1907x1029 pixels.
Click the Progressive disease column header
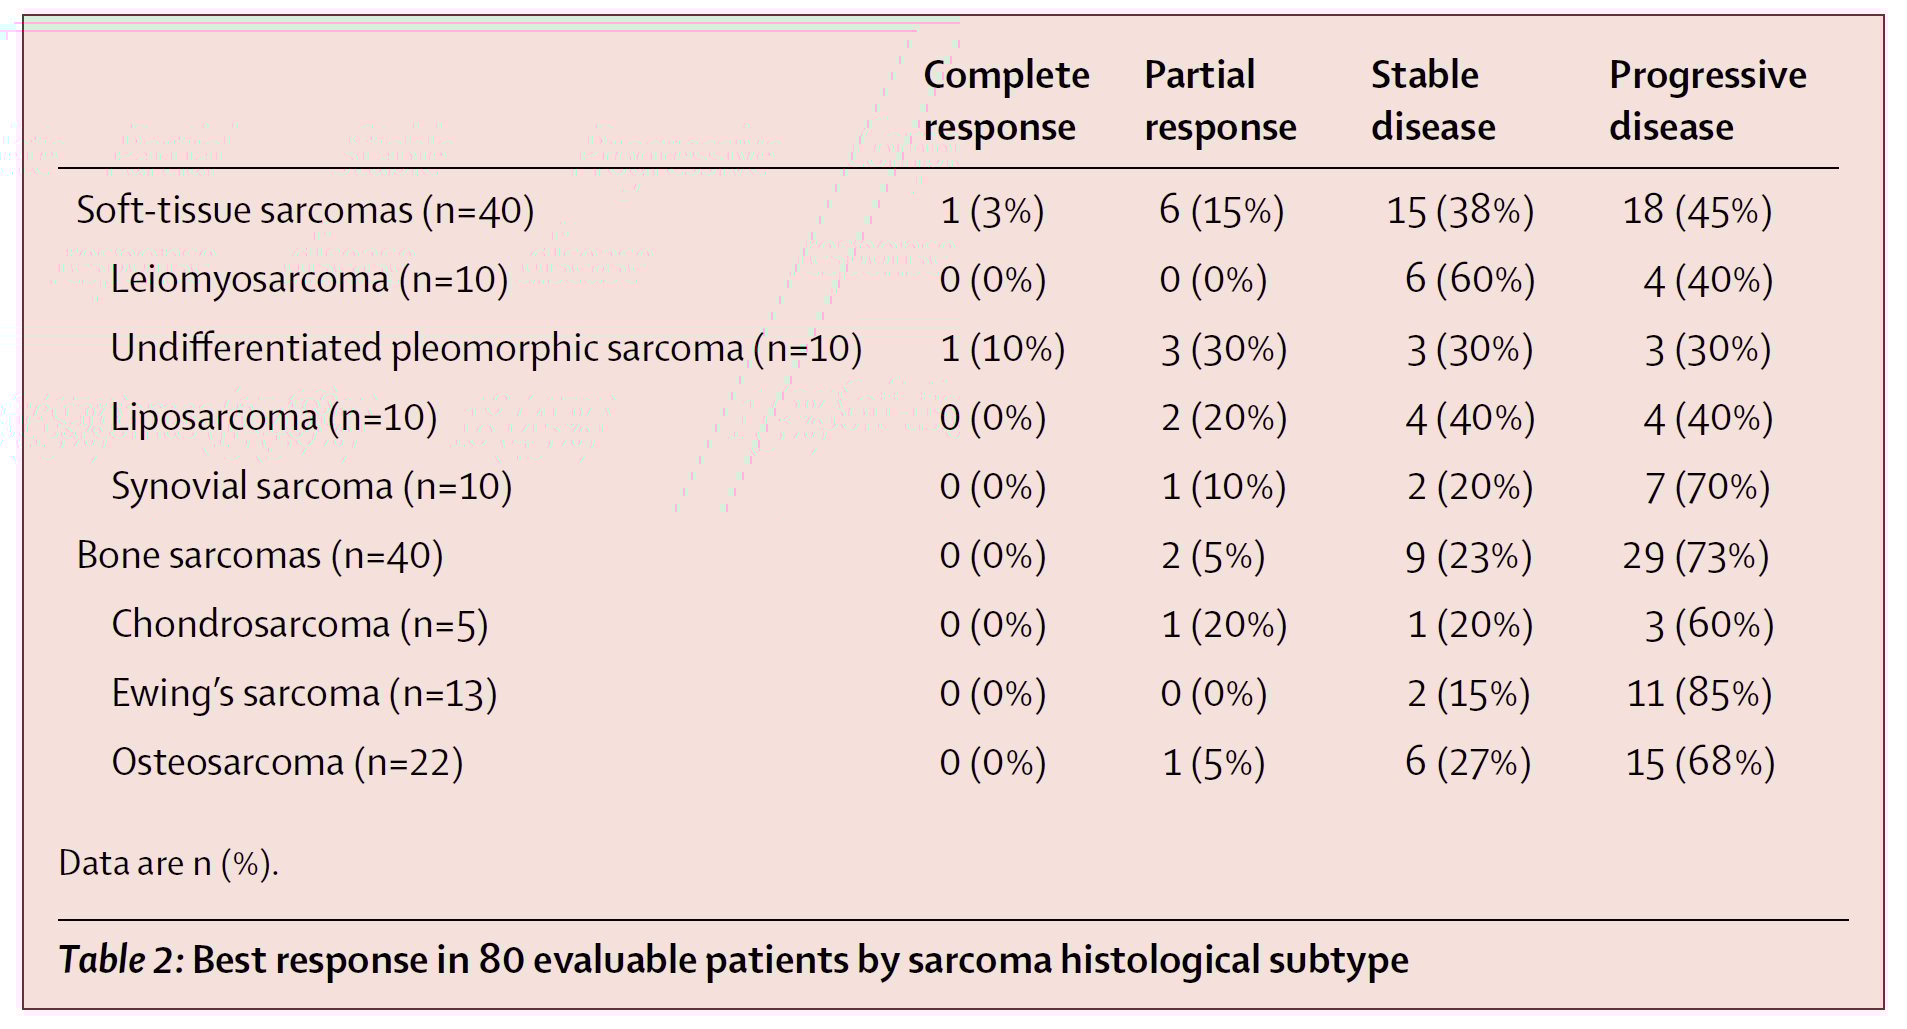[x=1706, y=101]
